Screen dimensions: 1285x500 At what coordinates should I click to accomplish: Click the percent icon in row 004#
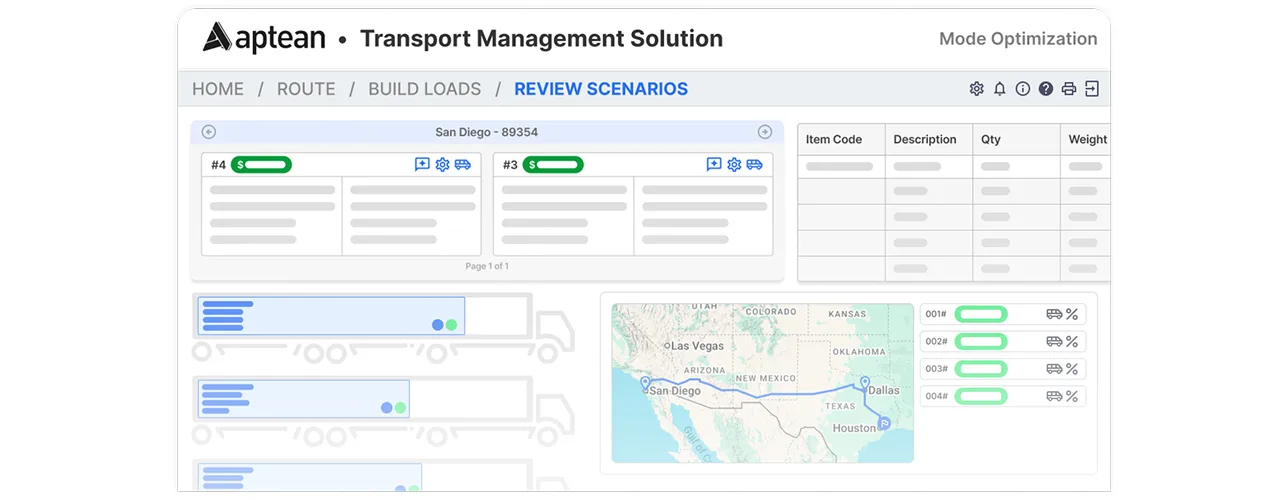coord(1071,396)
